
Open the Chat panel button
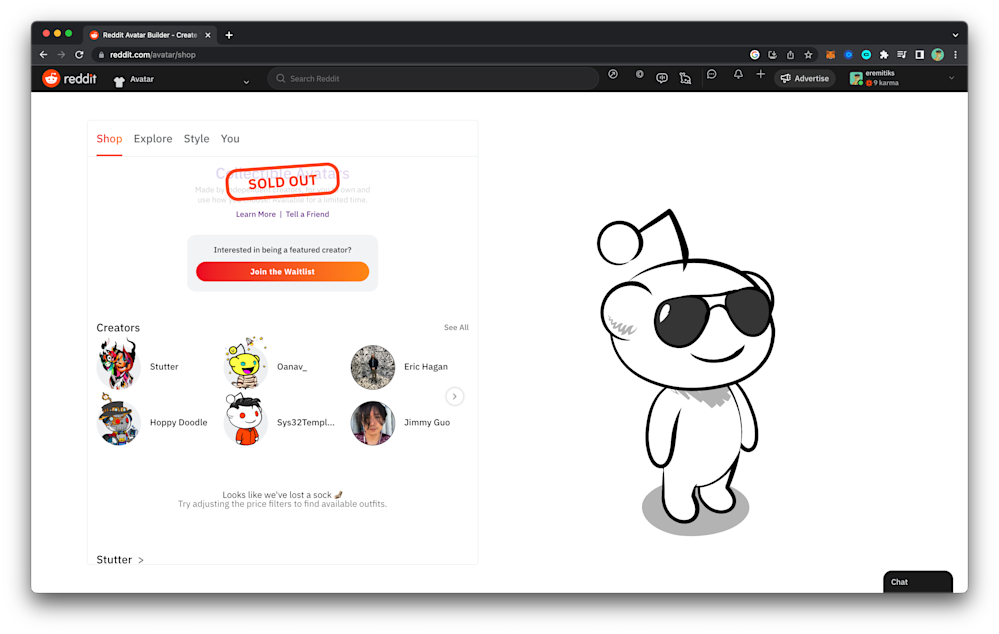(917, 582)
